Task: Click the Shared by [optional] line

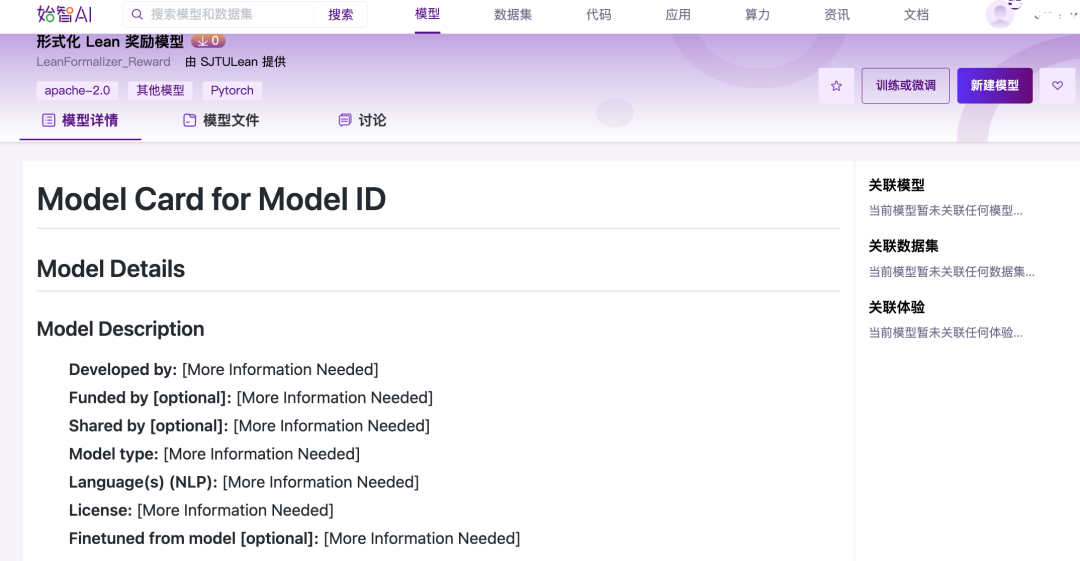Action: [x=249, y=426]
